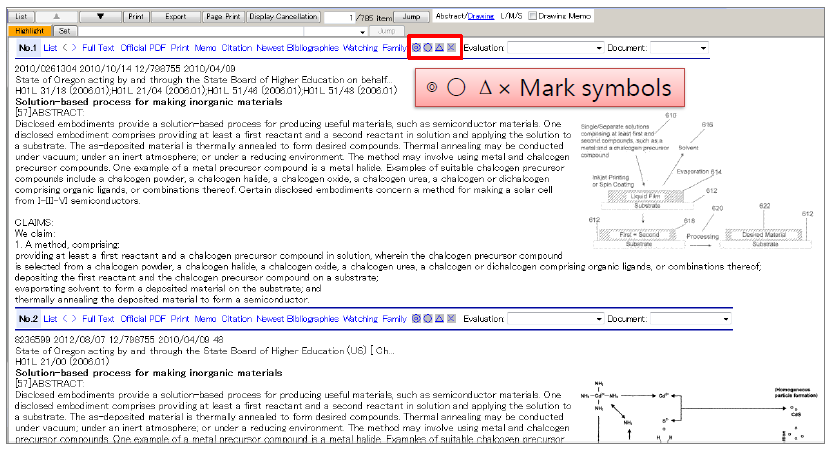
Task: Click the Jump button next to item count
Action: 412,17
